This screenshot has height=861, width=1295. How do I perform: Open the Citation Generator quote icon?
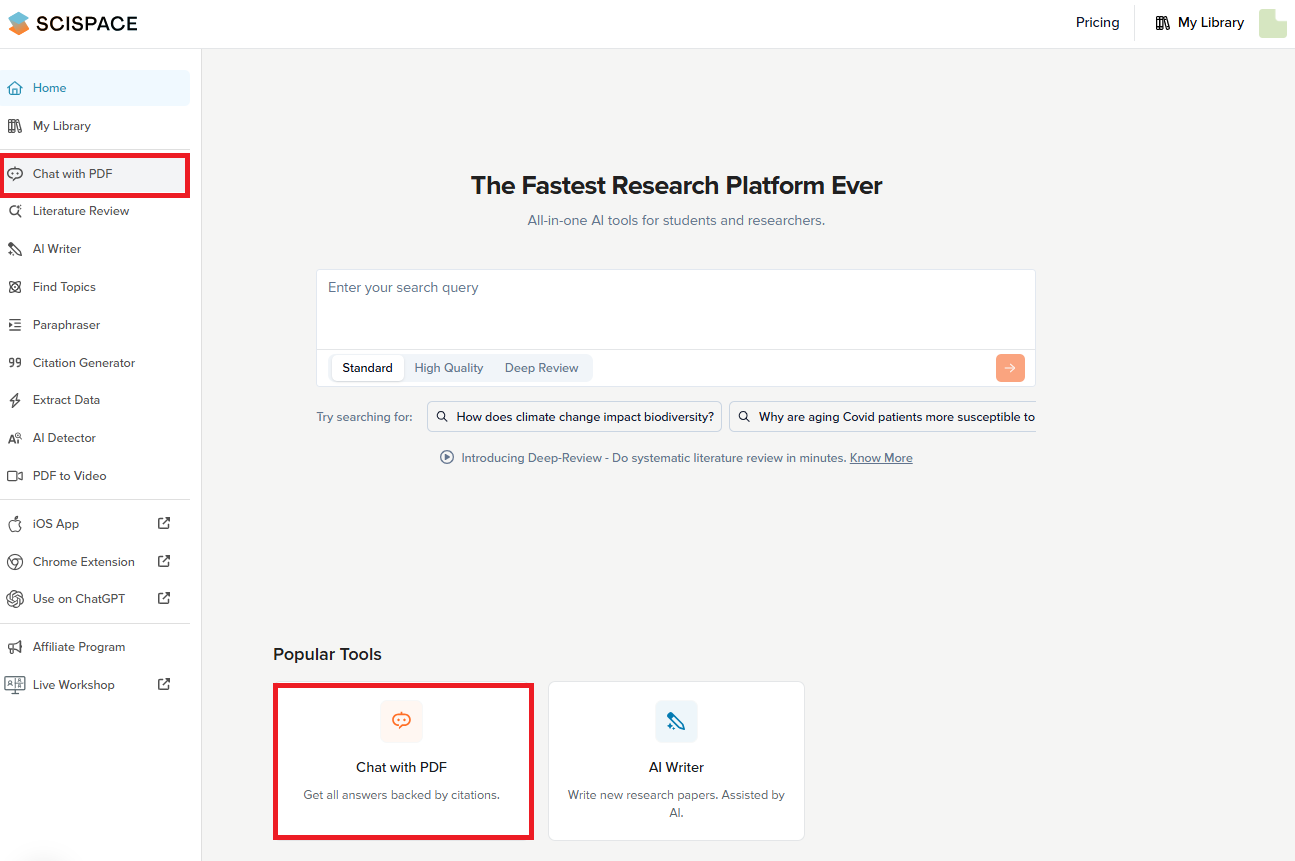click(15, 363)
